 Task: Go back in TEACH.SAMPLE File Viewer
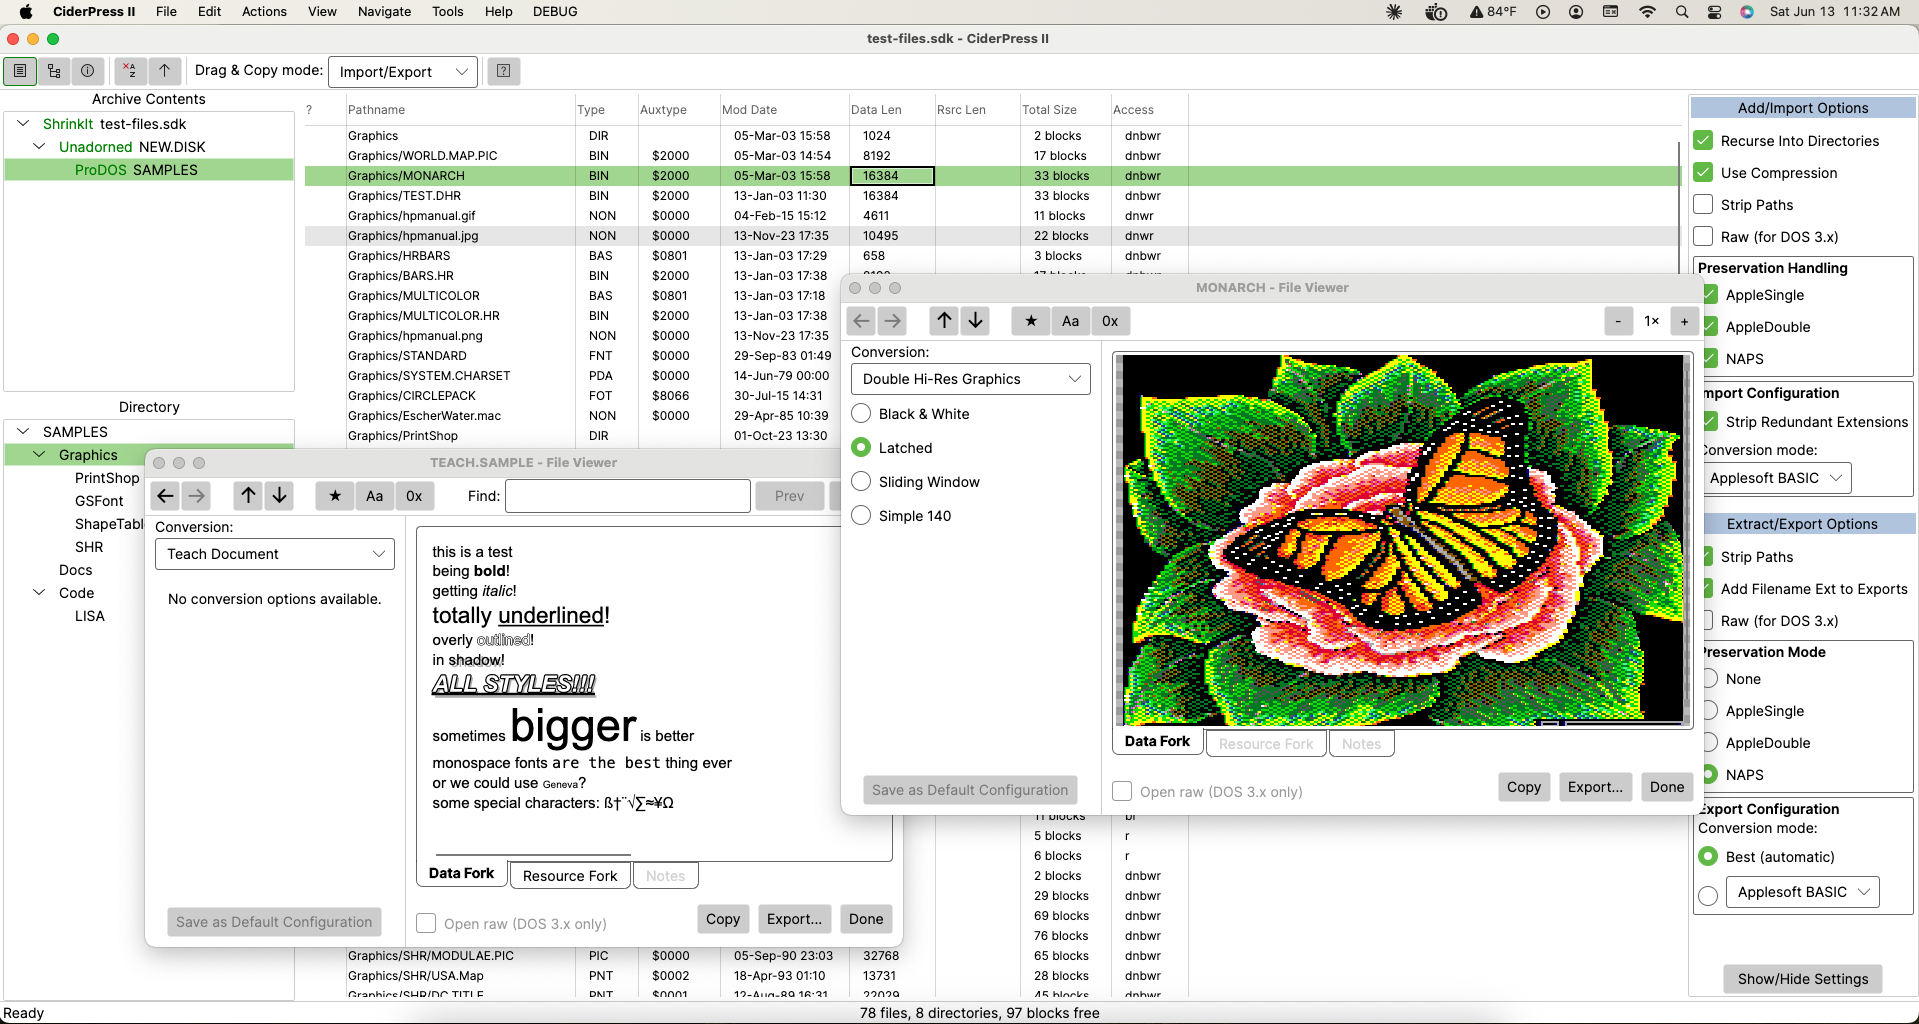pyautogui.click(x=166, y=496)
